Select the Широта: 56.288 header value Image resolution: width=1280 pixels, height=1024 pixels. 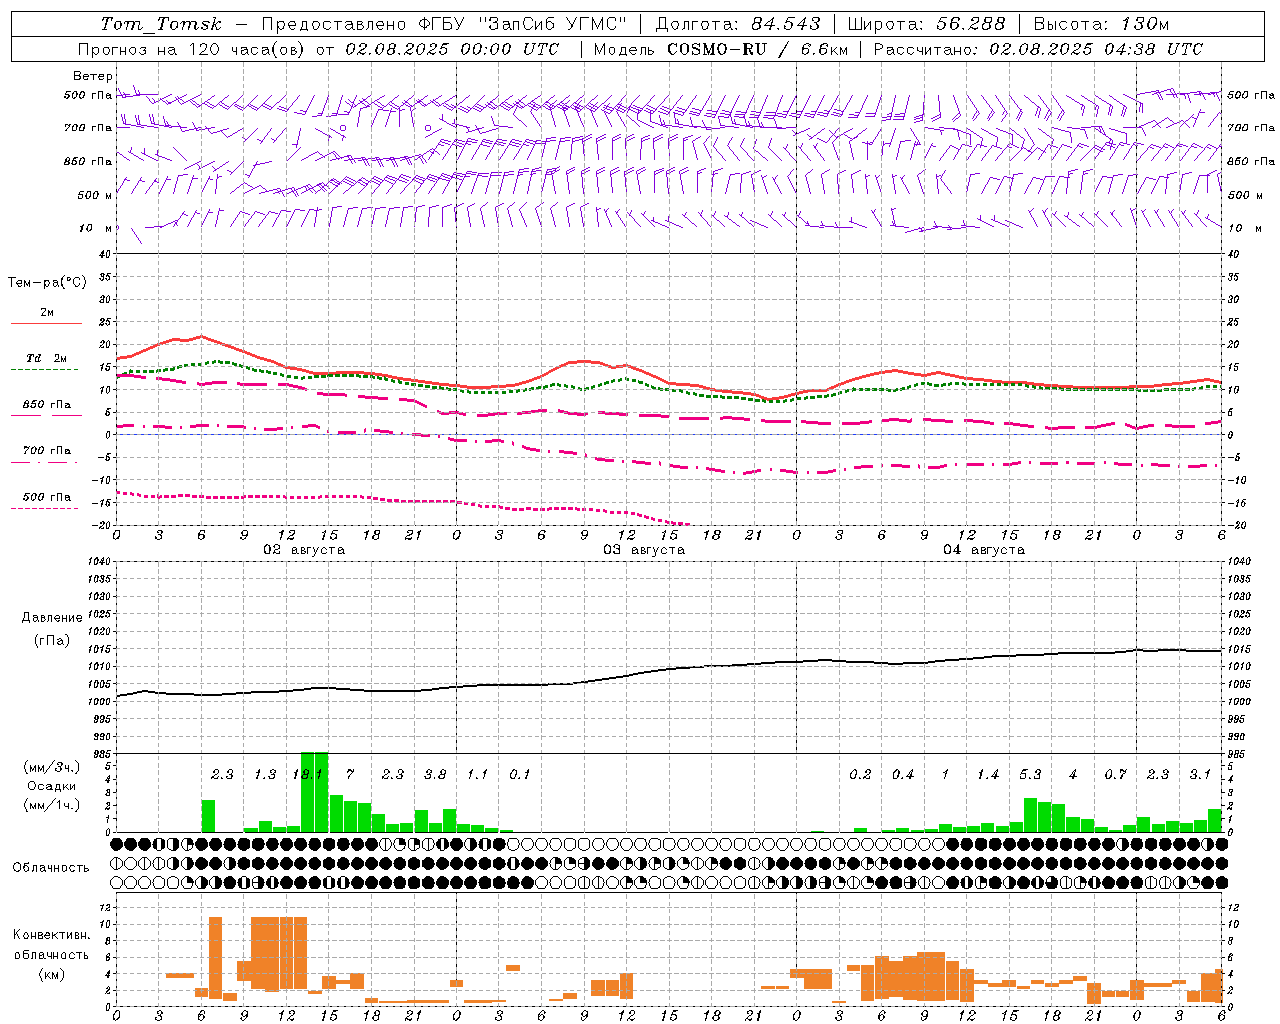tap(926, 24)
